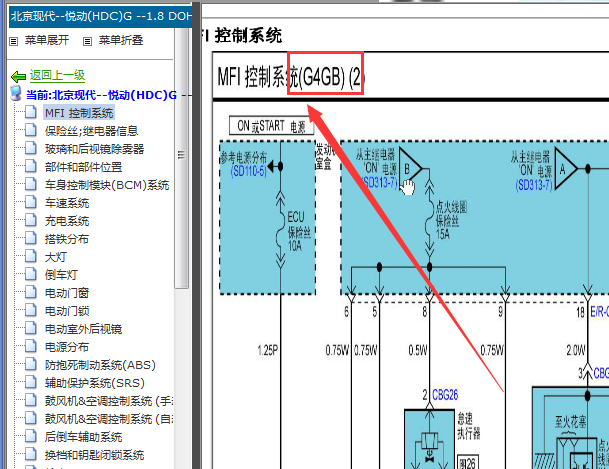Open the 搭铁分布 entry
Image resolution: width=609 pixels, height=469 pixels.
pos(67,239)
